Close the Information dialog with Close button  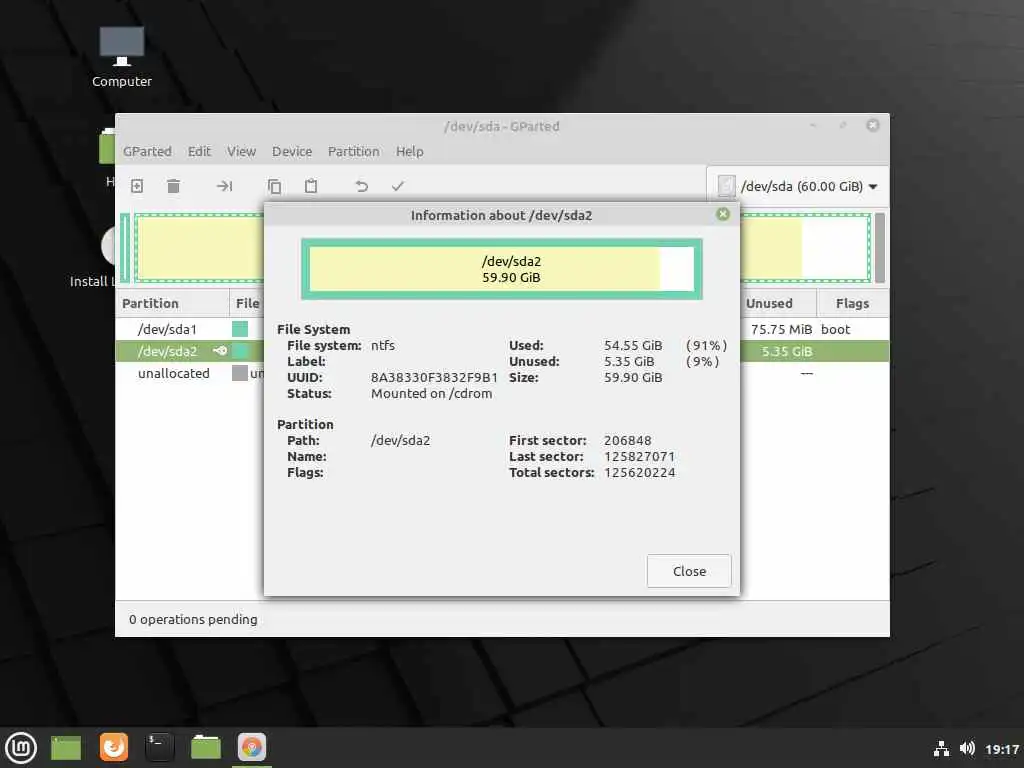click(x=689, y=571)
